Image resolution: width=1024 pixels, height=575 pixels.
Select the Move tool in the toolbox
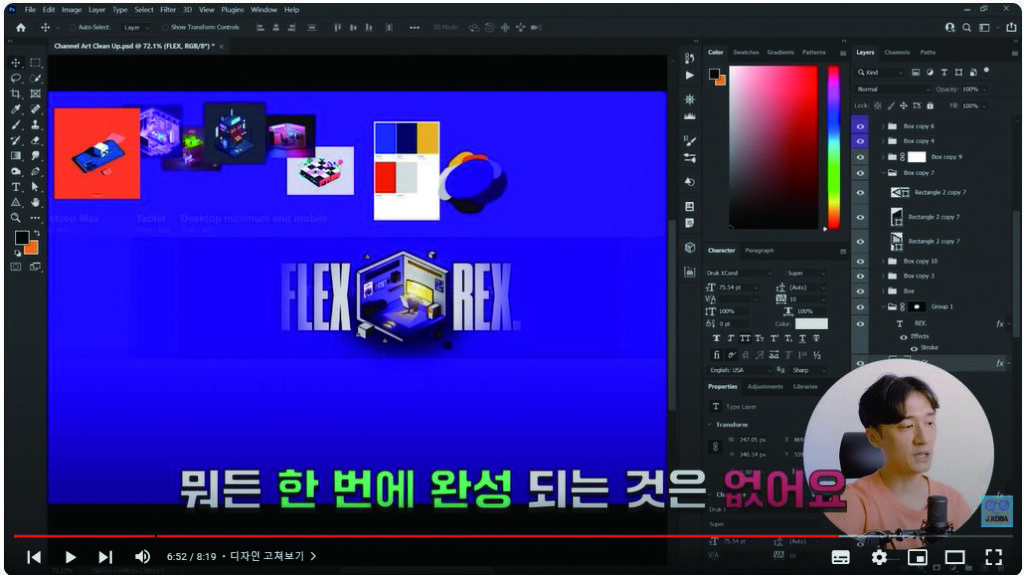16,63
